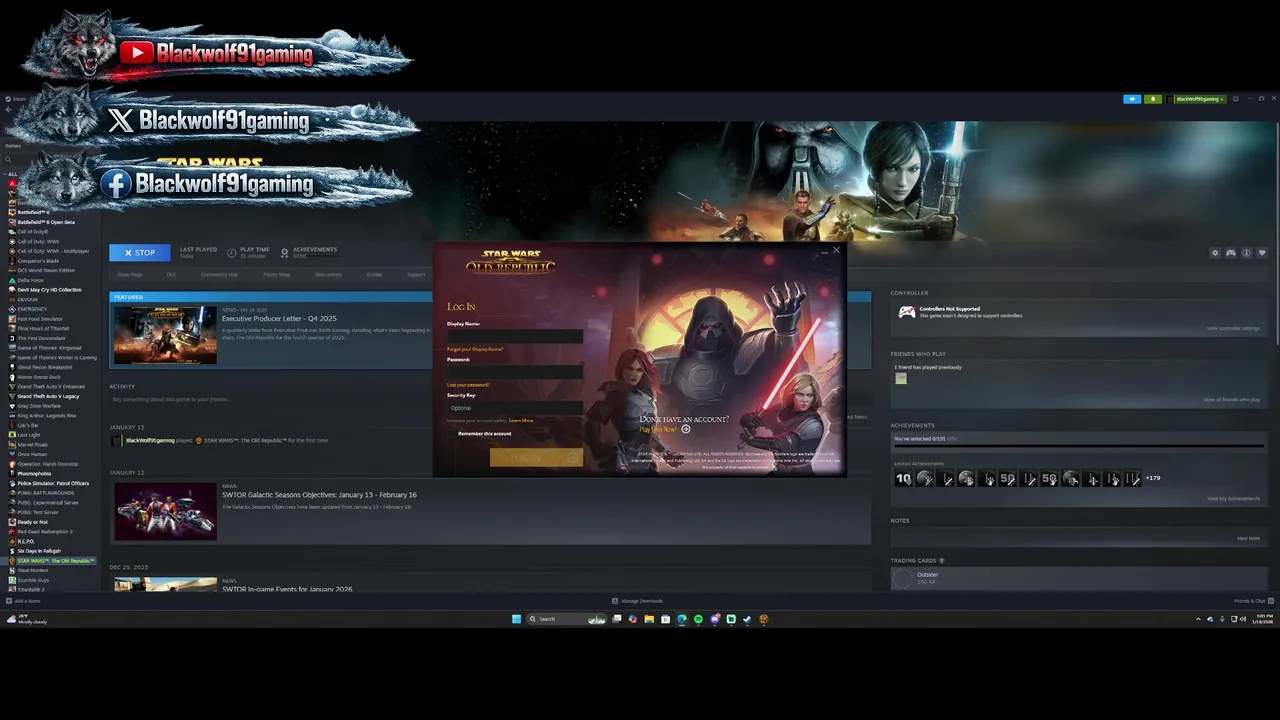Click the +179 more achievements count
The height and width of the screenshot is (720, 1280).
coord(1153,478)
